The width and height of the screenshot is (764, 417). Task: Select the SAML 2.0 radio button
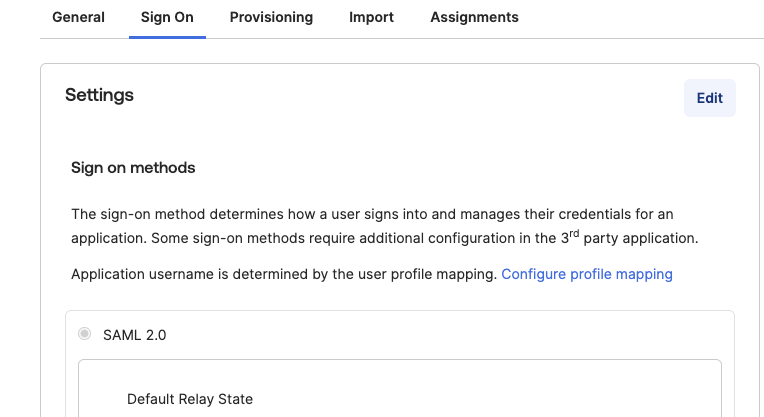coord(84,334)
